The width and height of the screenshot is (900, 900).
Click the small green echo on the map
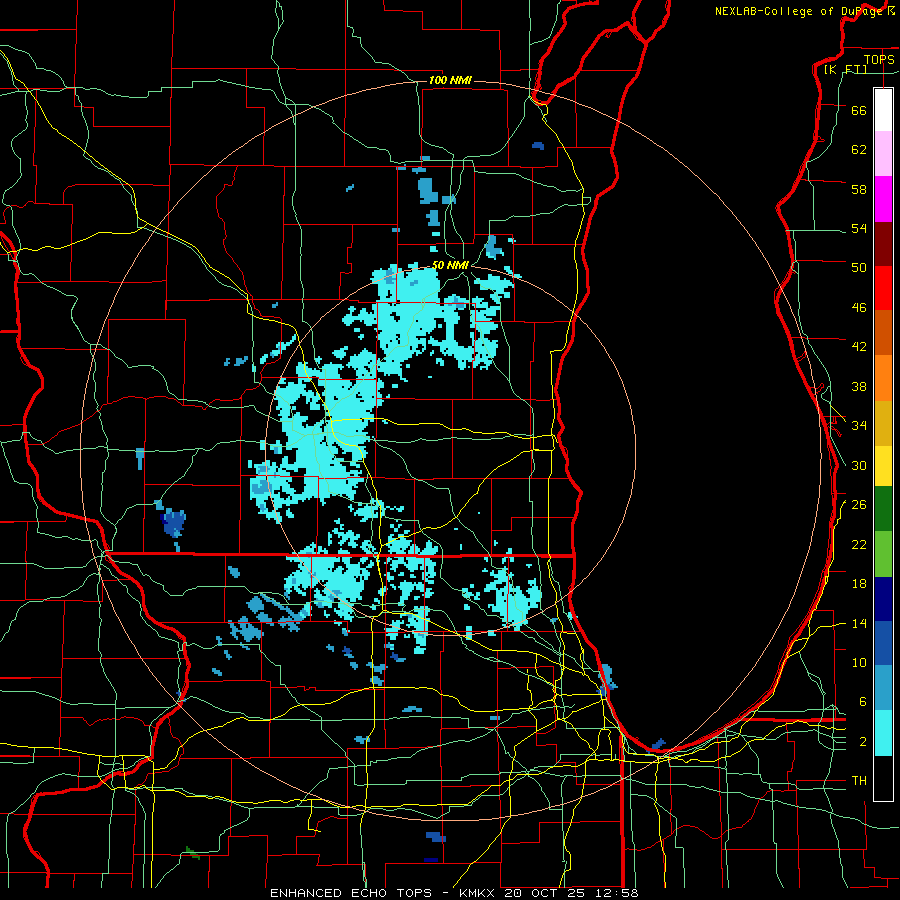(193, 853)
